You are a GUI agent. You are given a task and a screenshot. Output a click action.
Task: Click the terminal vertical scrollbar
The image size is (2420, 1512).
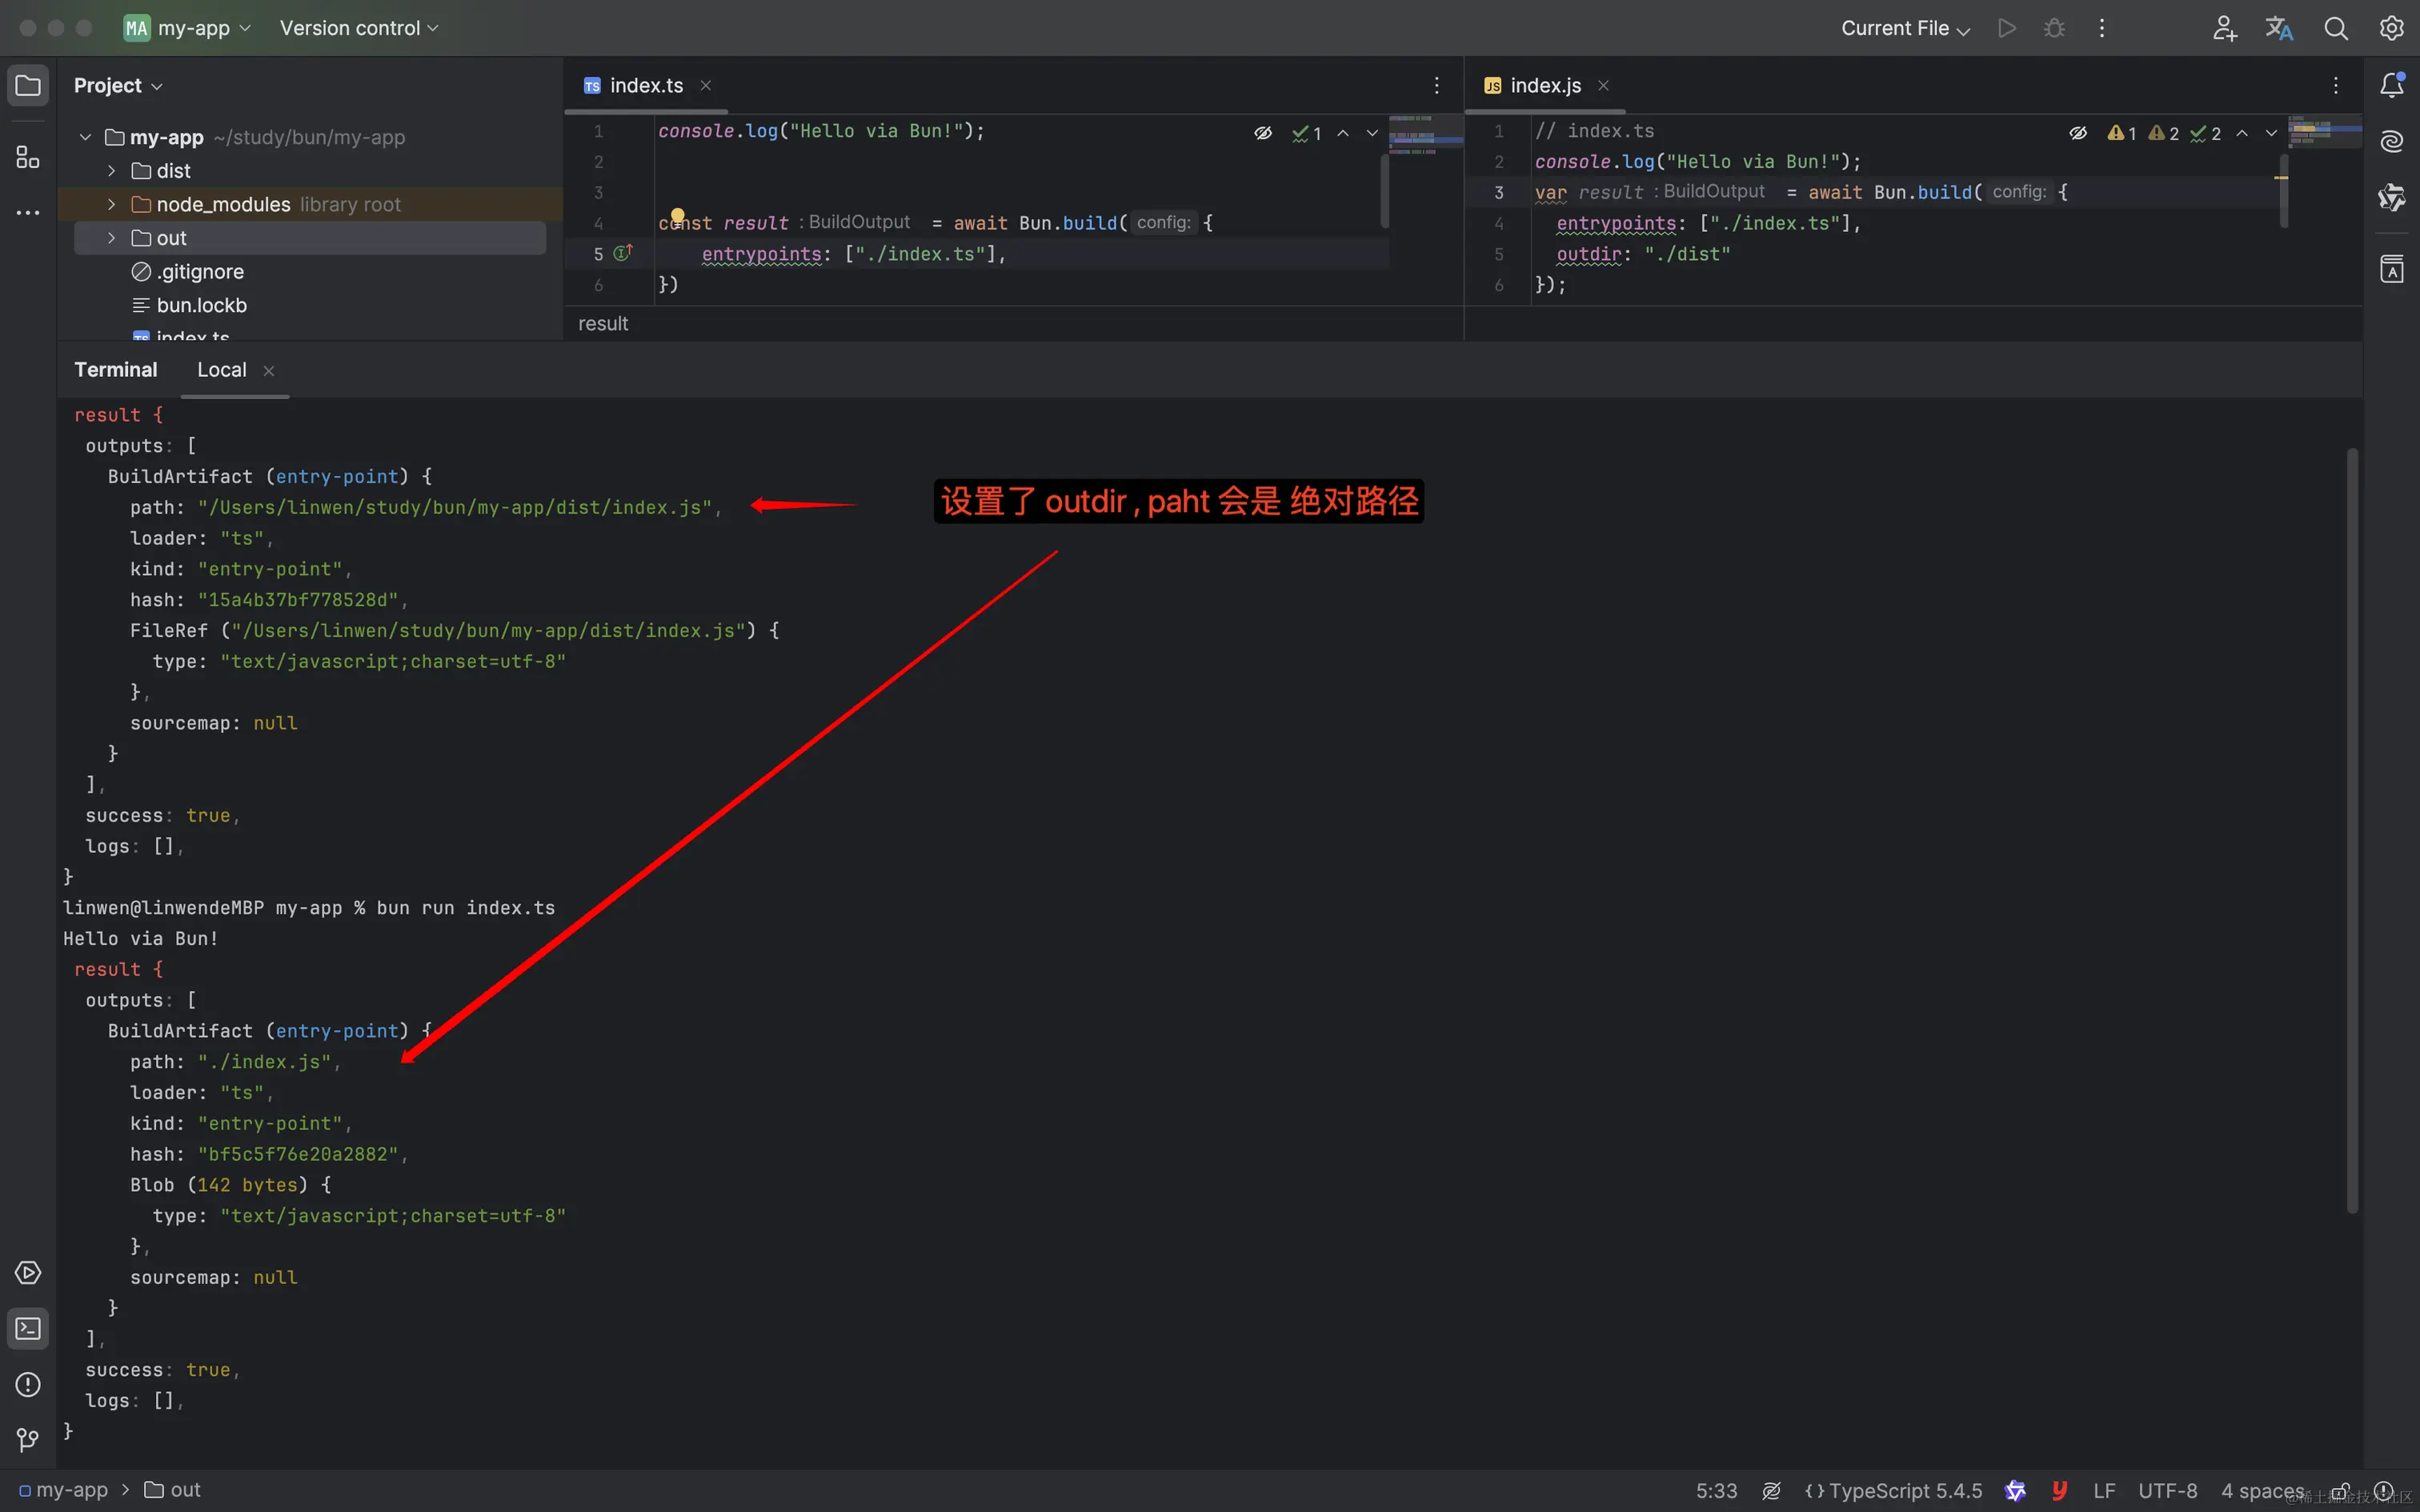[x=2352, y=830]
